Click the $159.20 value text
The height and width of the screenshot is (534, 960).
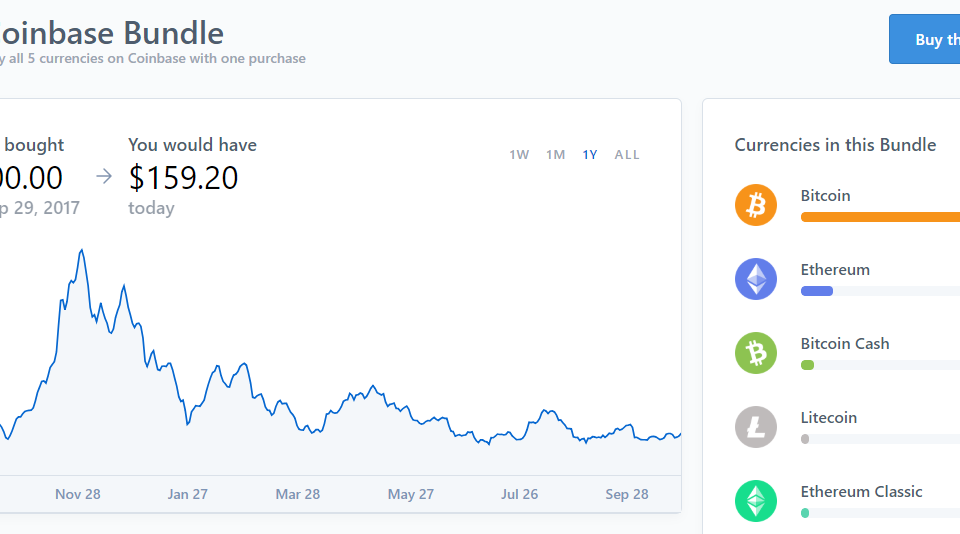[x=183, y=178]
